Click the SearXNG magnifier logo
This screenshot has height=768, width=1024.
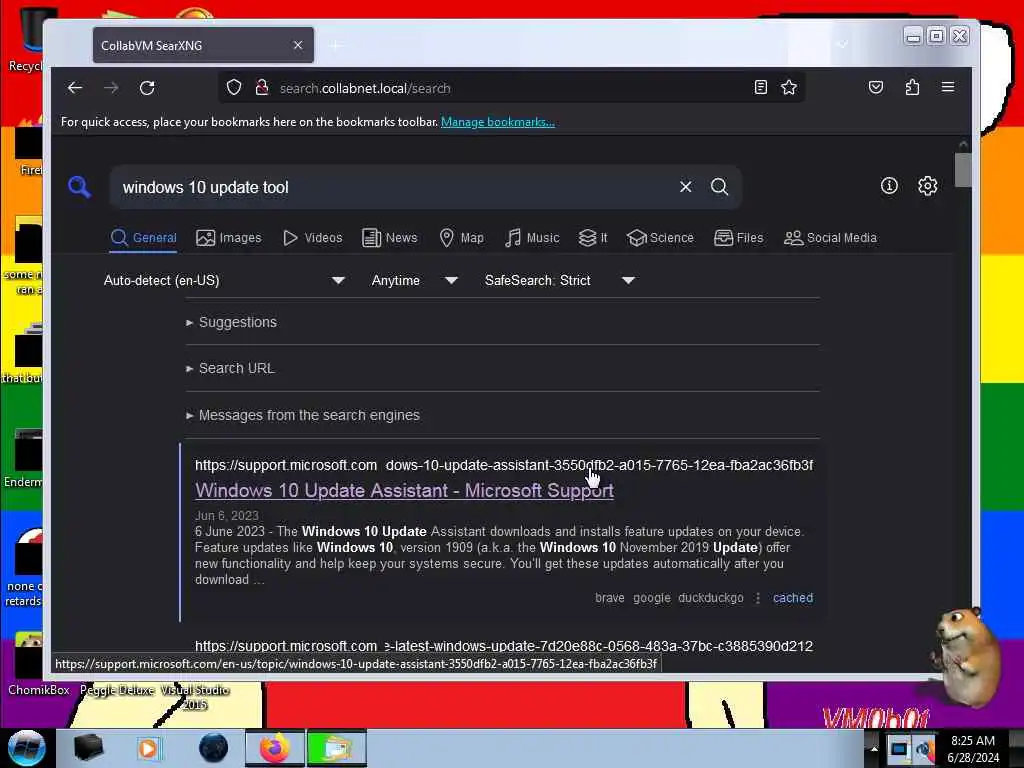79,187
